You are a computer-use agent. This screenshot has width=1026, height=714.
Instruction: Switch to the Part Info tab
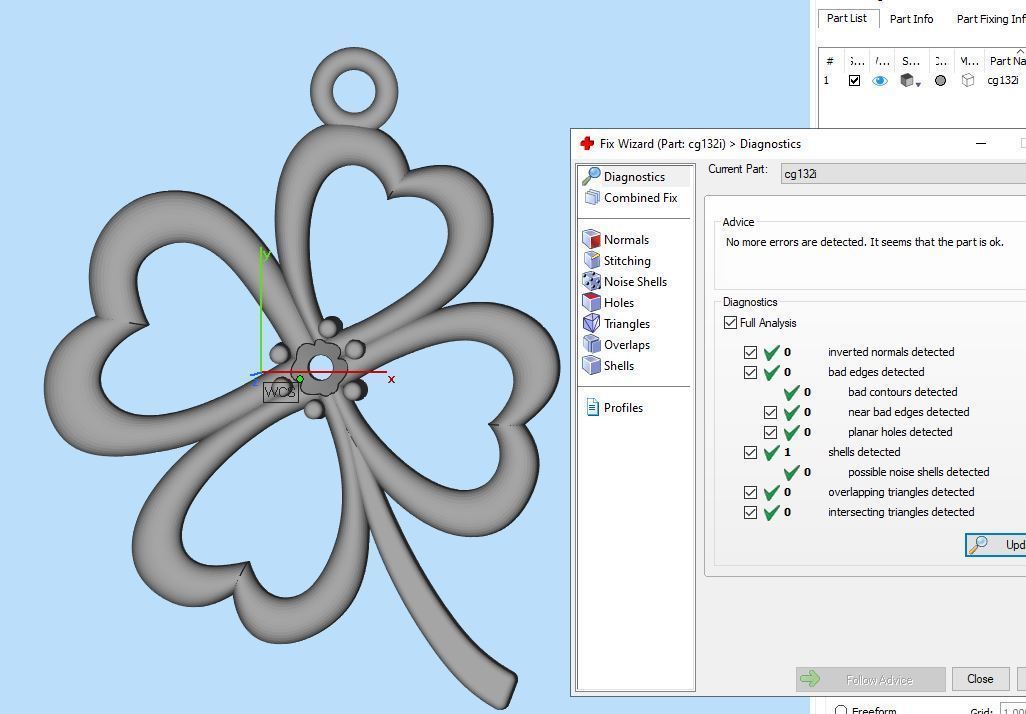(911, 19)
